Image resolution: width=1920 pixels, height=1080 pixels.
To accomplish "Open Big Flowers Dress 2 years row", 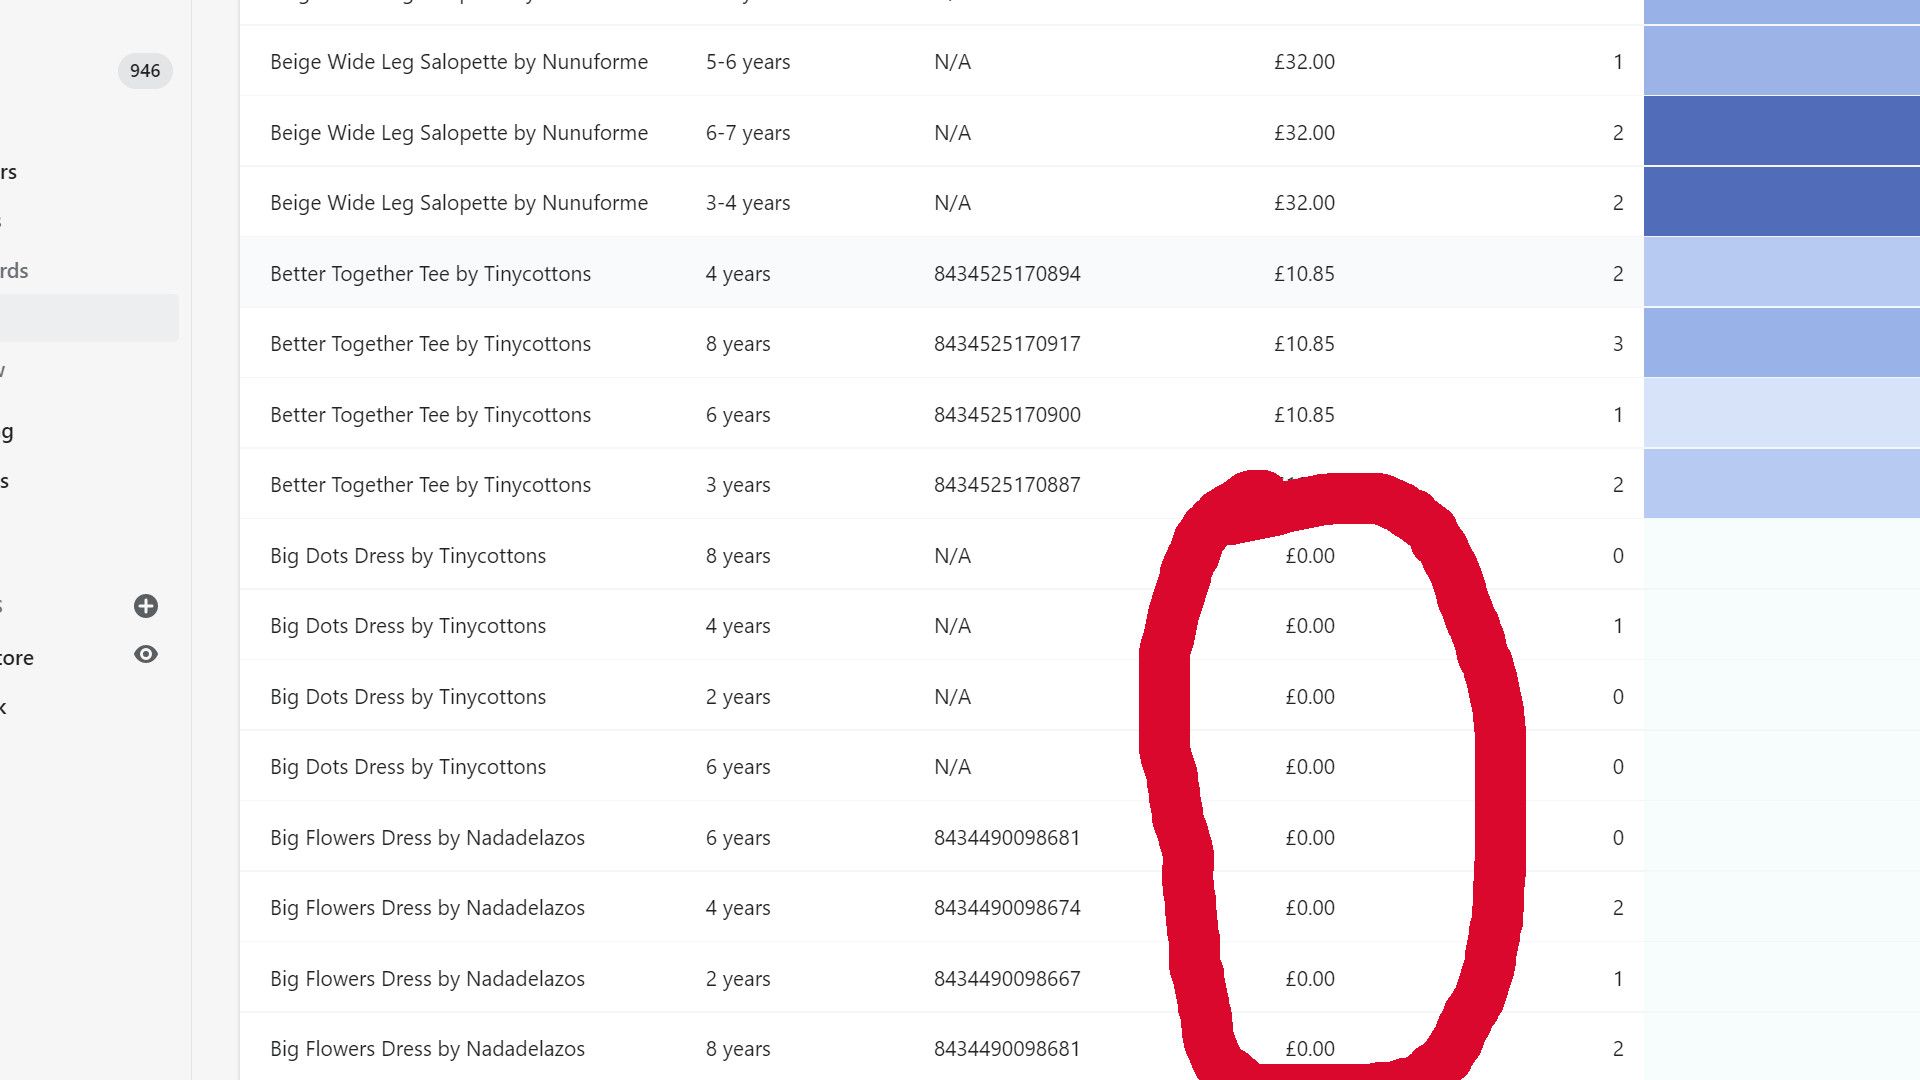I will tap(941, 978).
